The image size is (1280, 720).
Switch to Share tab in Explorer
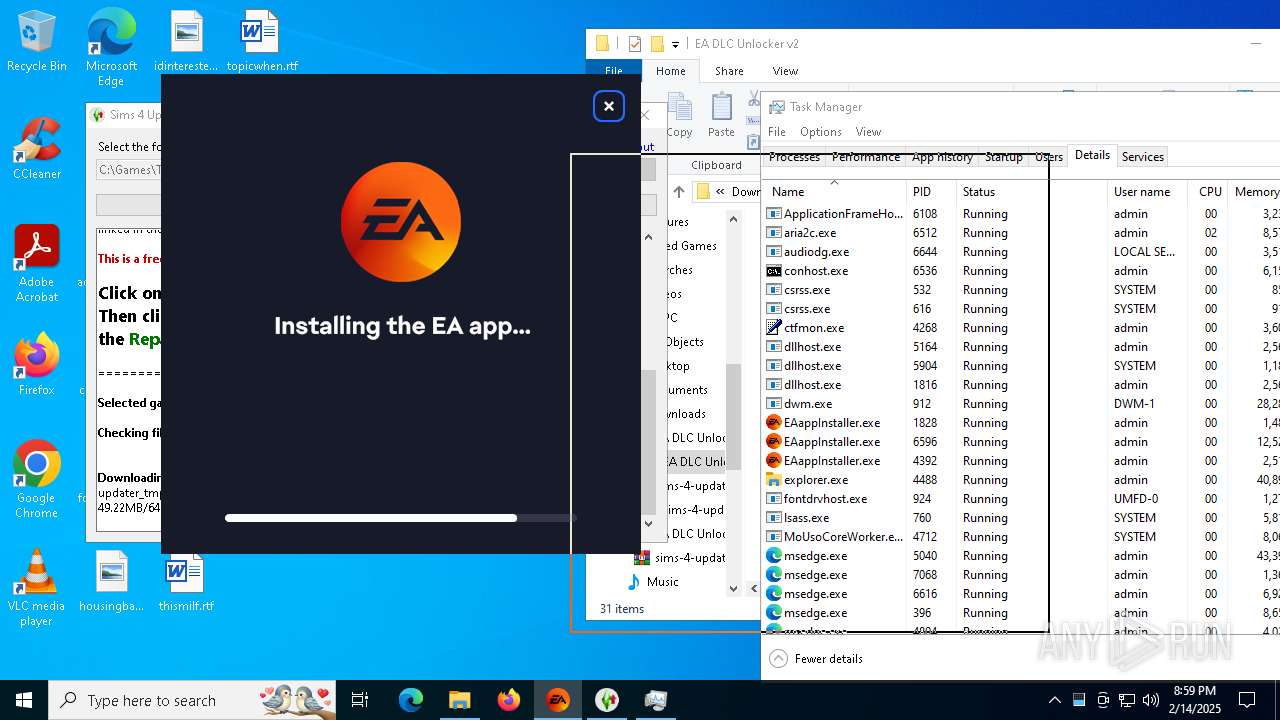tap(729, 71)
